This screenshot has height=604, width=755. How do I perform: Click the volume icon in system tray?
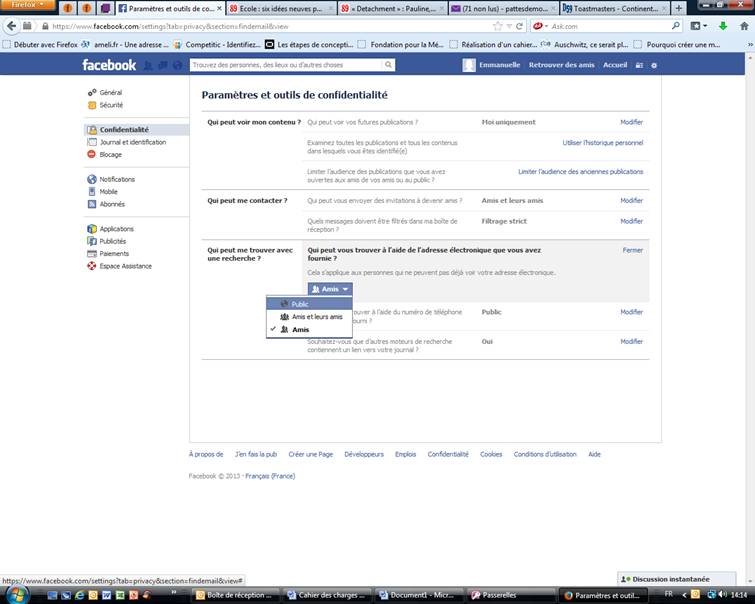722,594
